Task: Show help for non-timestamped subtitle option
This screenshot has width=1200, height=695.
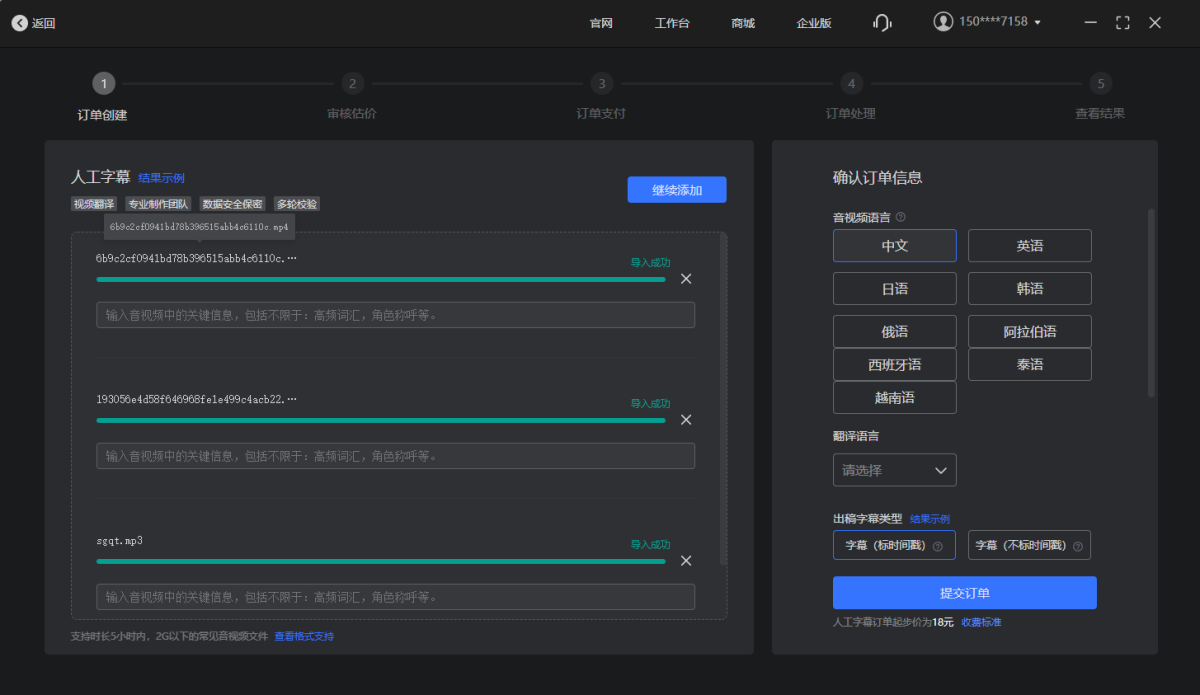Action: [x=1077, y=546]
